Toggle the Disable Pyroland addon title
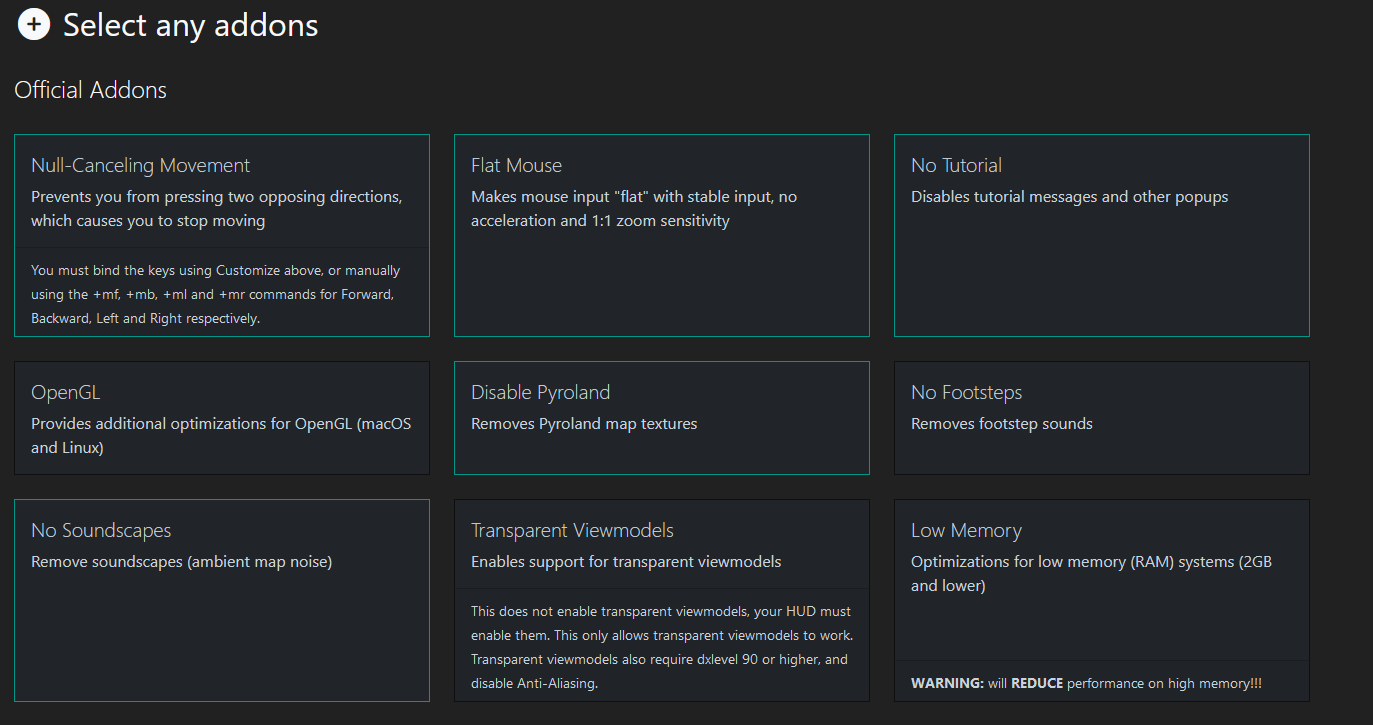Image resolution: width=1373 pixels, height=725 pixels. (x=540, y=392)
